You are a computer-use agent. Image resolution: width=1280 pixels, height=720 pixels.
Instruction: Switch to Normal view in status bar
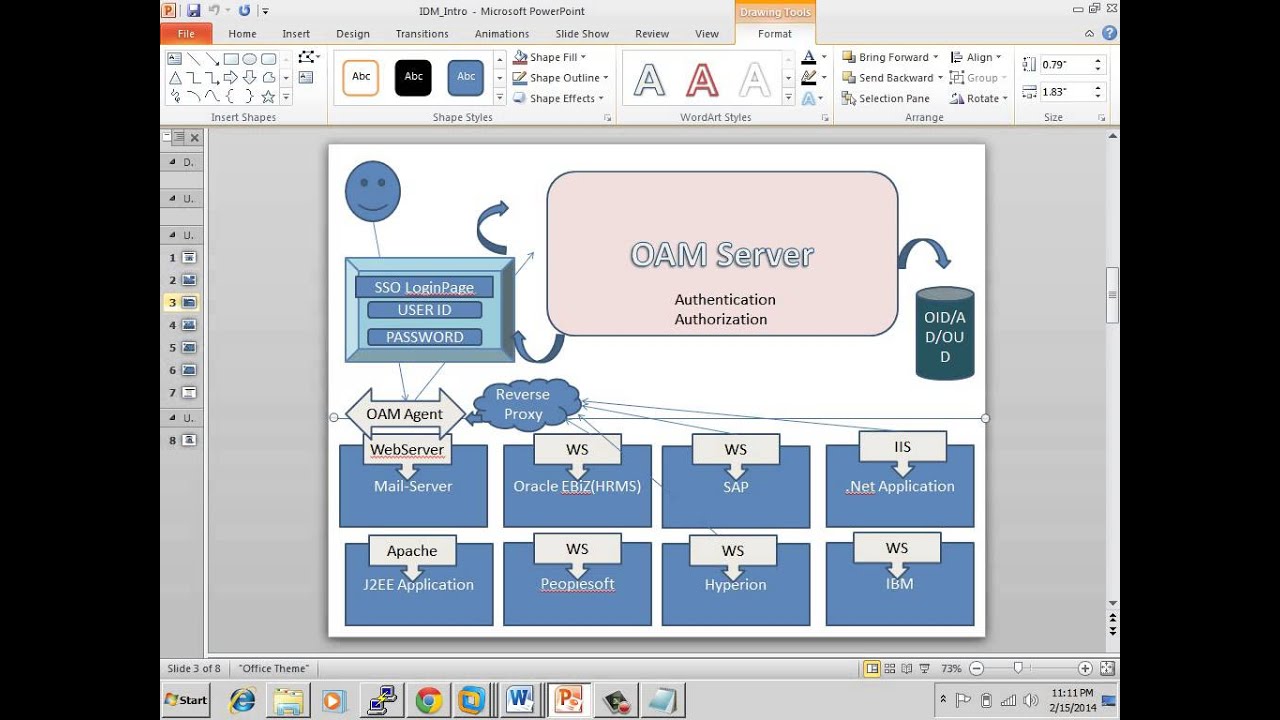[x=872, y=668]
